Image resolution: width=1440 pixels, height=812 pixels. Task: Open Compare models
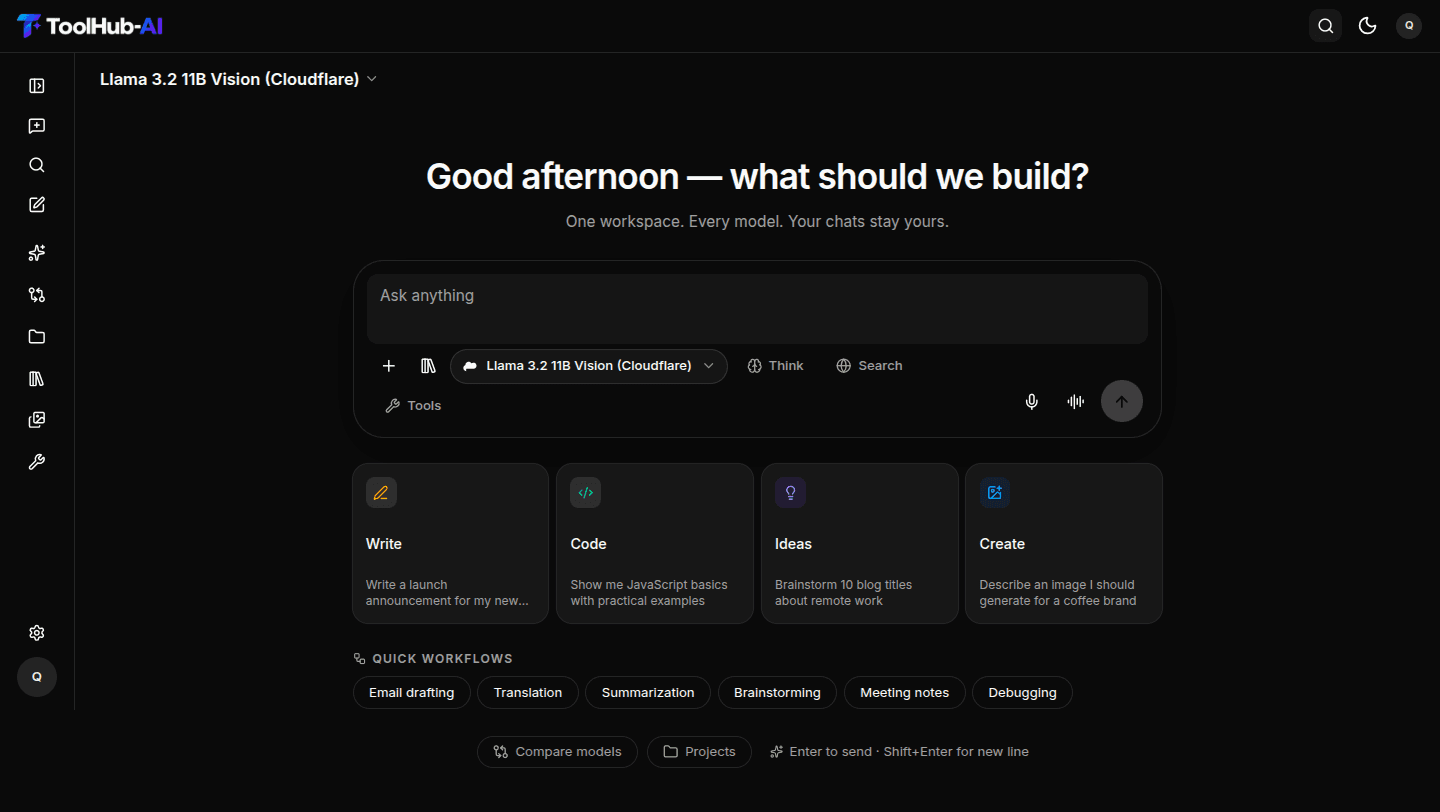click(557, 752)
